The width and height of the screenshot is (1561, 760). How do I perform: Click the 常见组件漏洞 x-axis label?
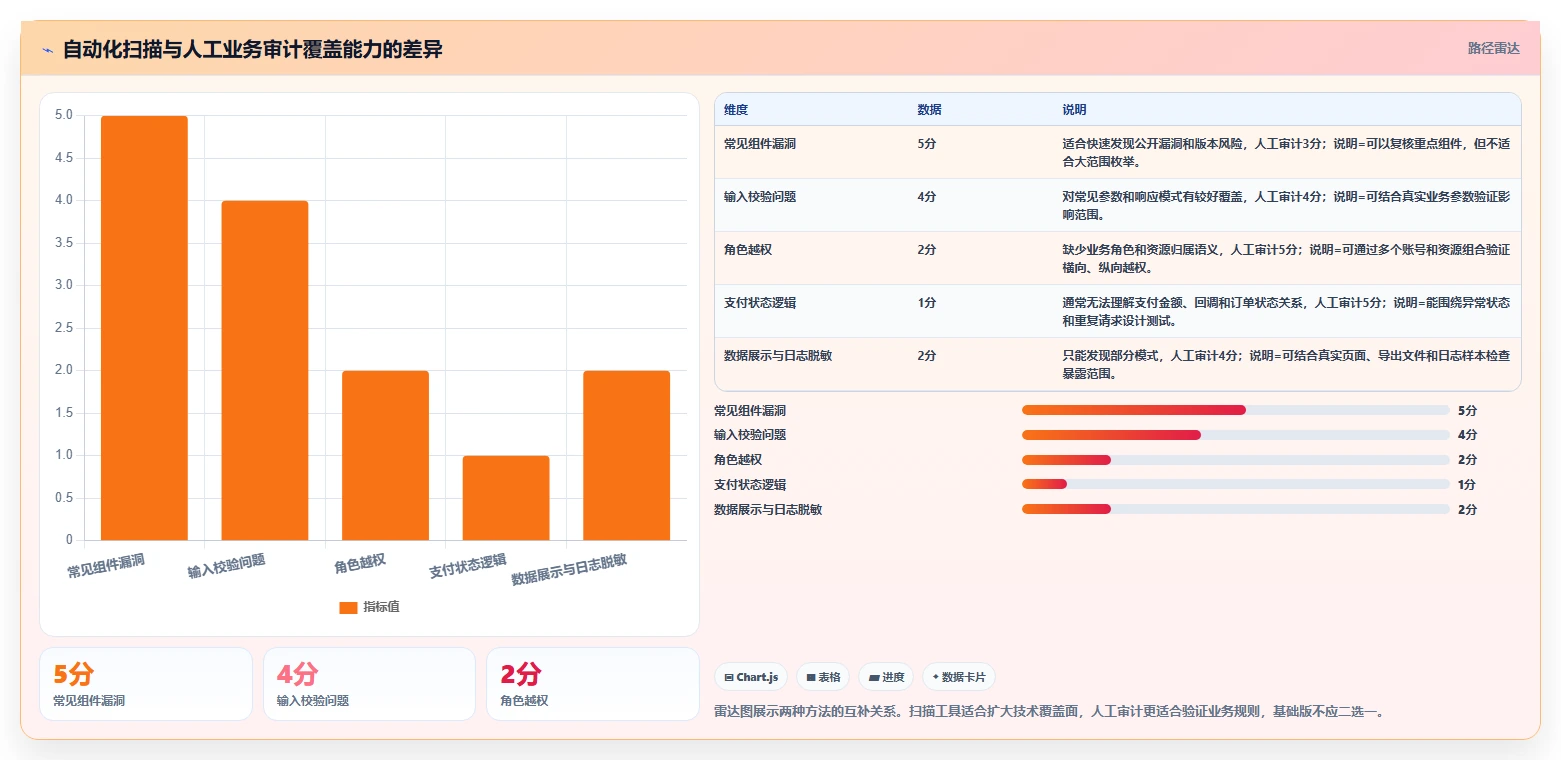coord(106,566)
